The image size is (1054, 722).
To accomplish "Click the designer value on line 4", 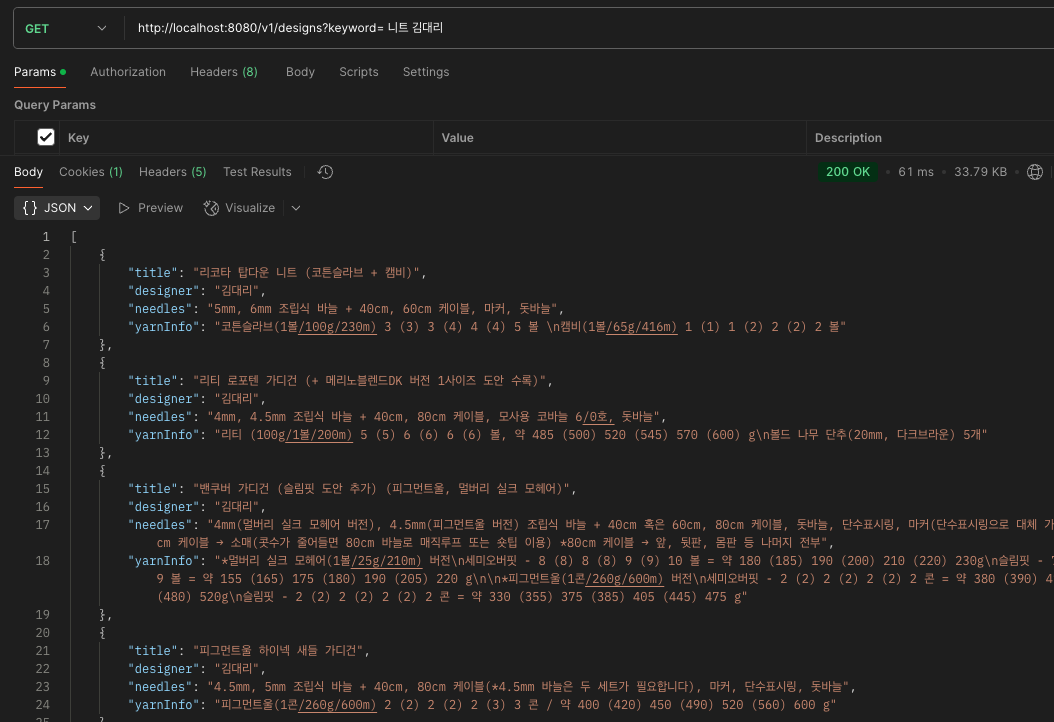I will pyautogui.click(x=237, y=291).
